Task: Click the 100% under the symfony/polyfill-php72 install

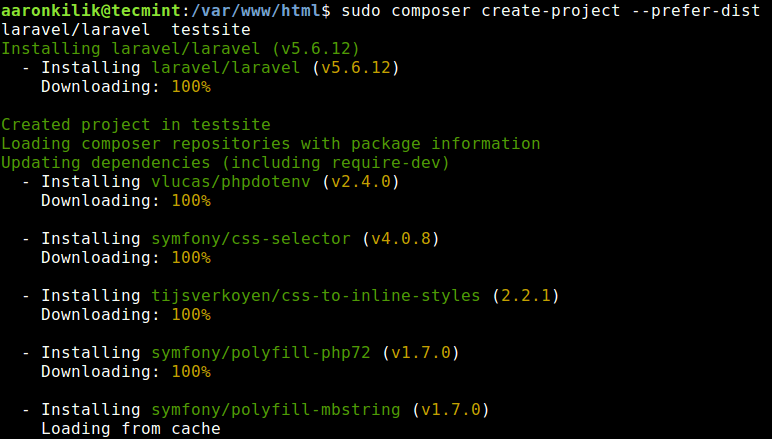Action: tap(190, 372)
